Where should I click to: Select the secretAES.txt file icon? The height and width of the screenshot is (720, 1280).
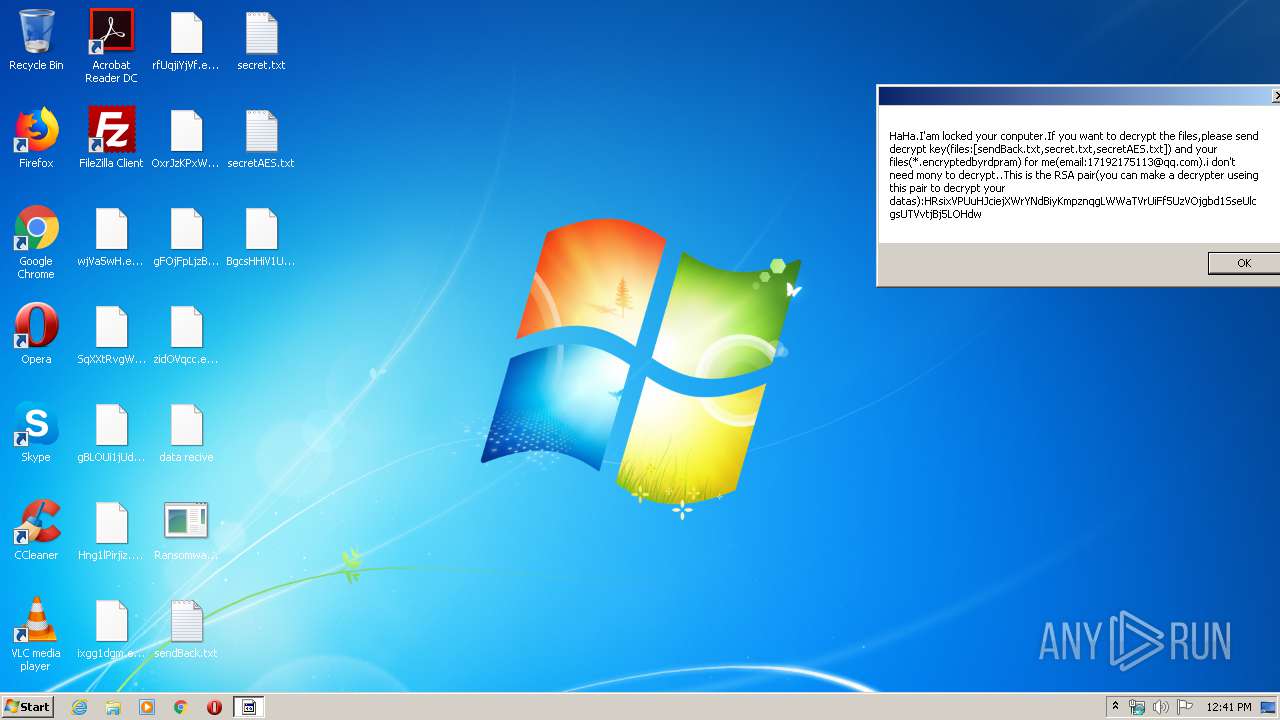[x=261, y=138]
